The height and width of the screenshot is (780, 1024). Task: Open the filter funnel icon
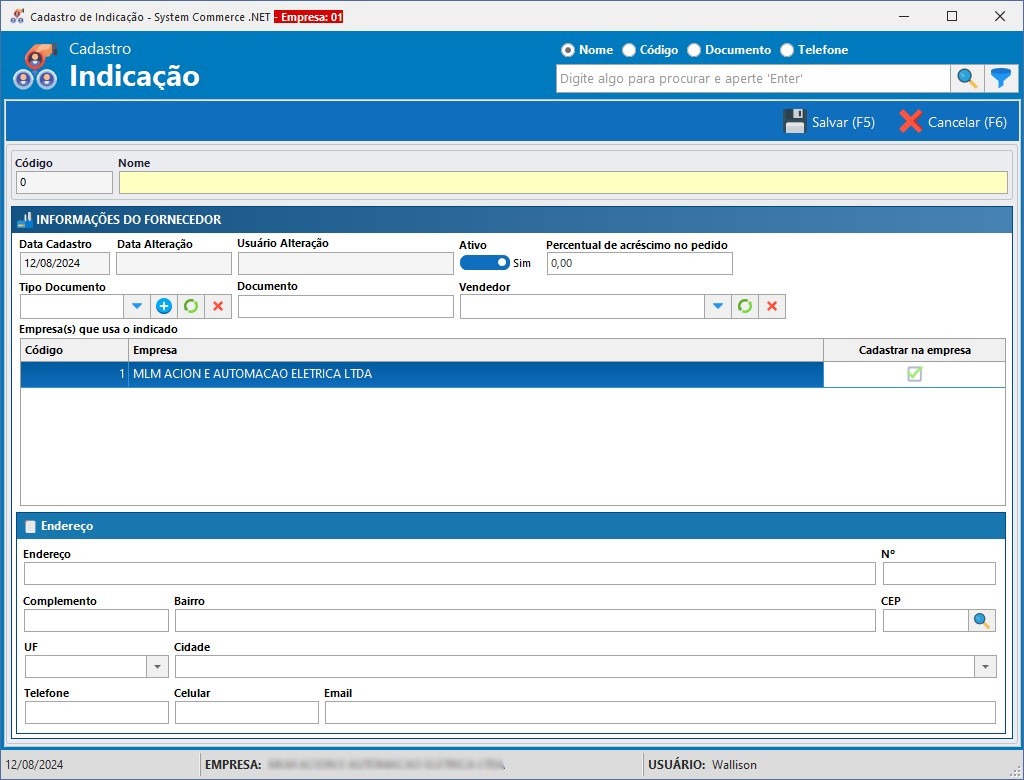point(1000,78)
